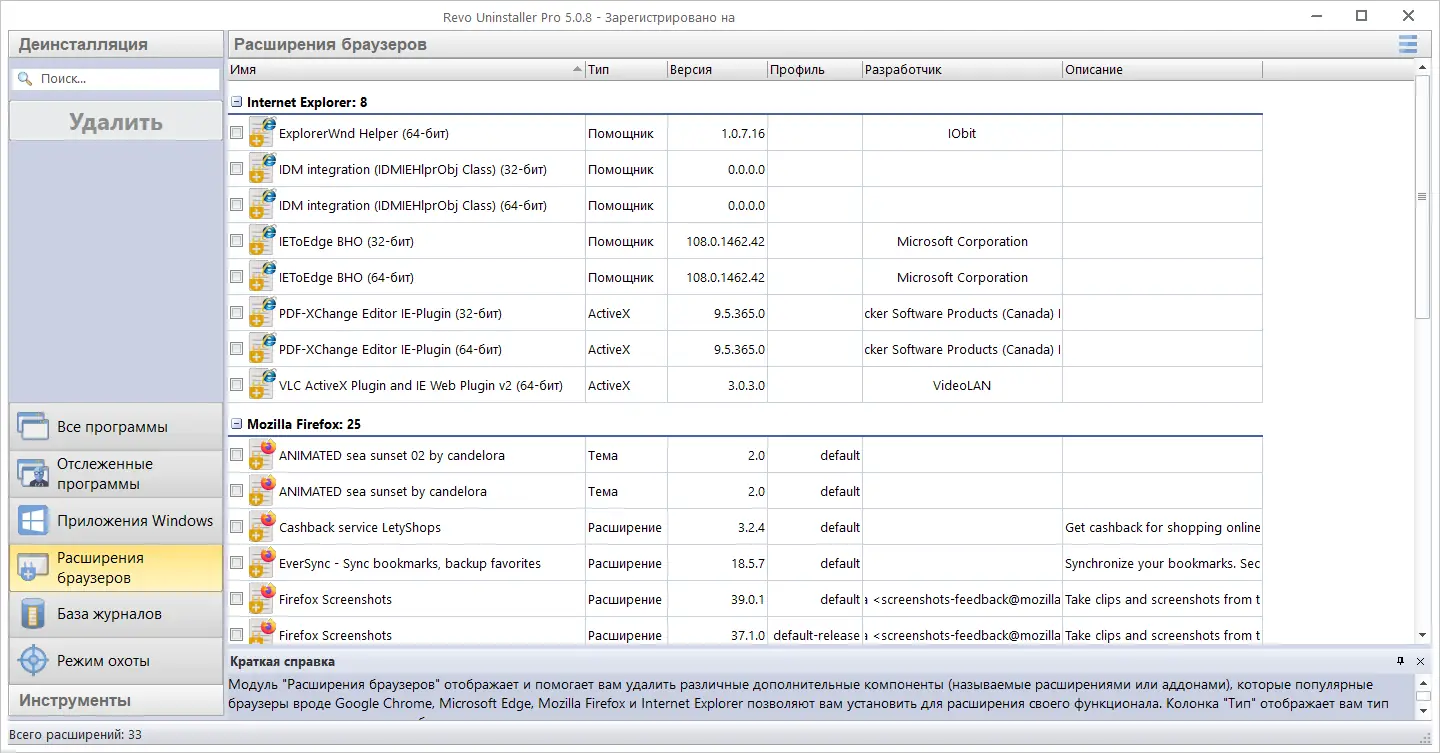The width and height of the screenshot is (1440, 753).
Task: Collapse the Mozilla Firefox group
Action: (237, 424)
